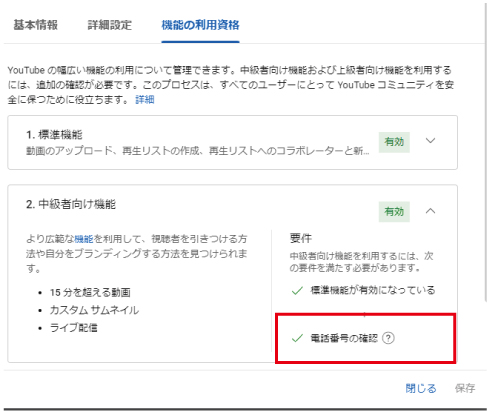The height and width of the screenshot is (411, 488).
Task: Click green checkmark next to 電話番号の確認
Action: tap(297, 338)
